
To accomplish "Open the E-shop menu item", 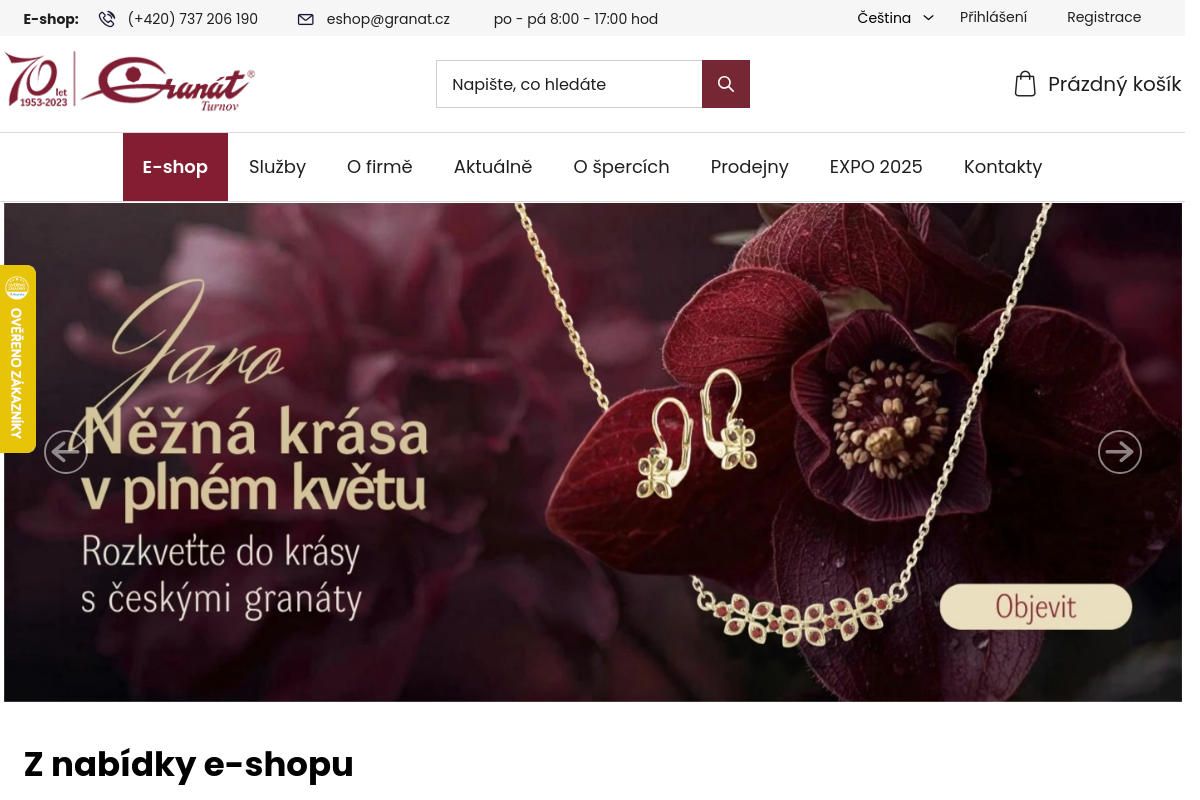I will pos(175,167).
